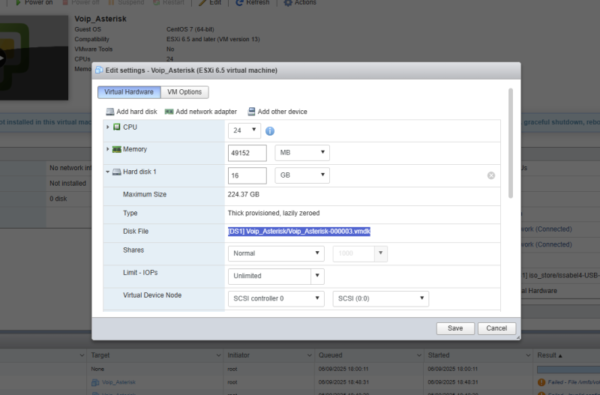Click the network adapter card icon
Viewport: 600px width, 395px height.
[169, 112]
